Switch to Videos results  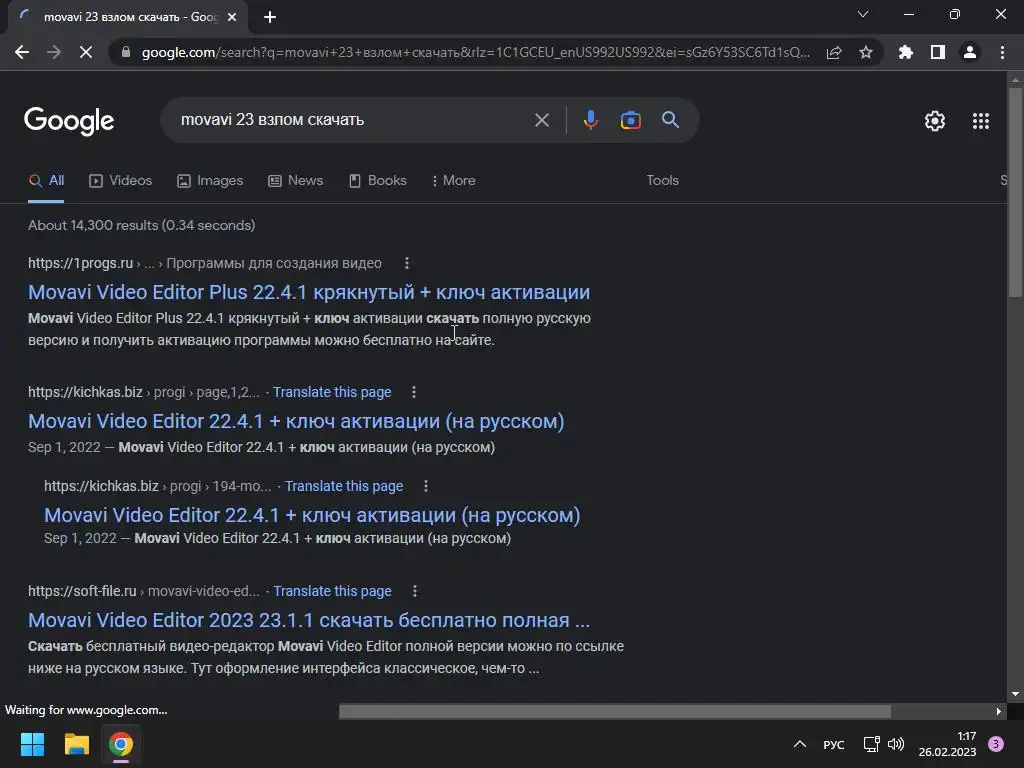pyautogui.click(x=121, y=181)
